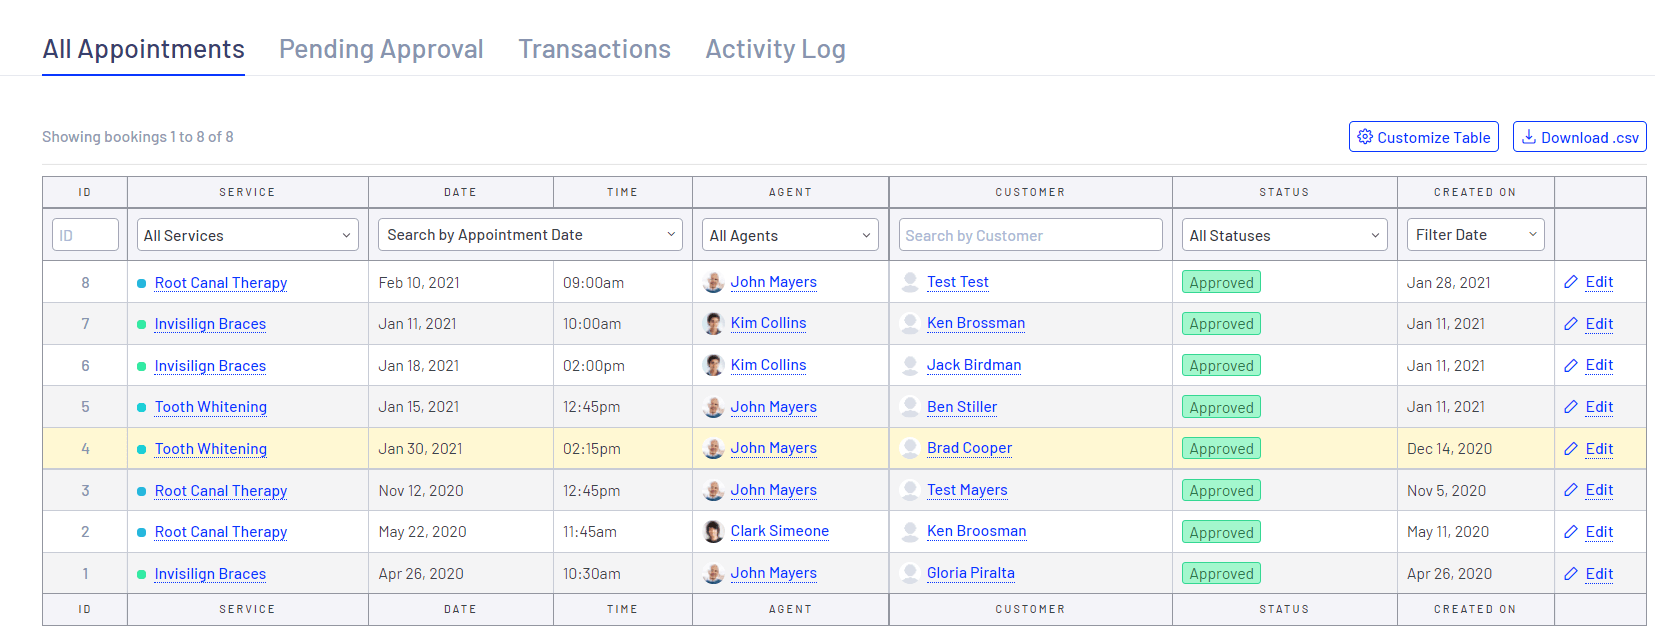Click date cell 'May 22, 2020'
Image resolution: width=1655 pixels, height=633 pixels.
422,532
